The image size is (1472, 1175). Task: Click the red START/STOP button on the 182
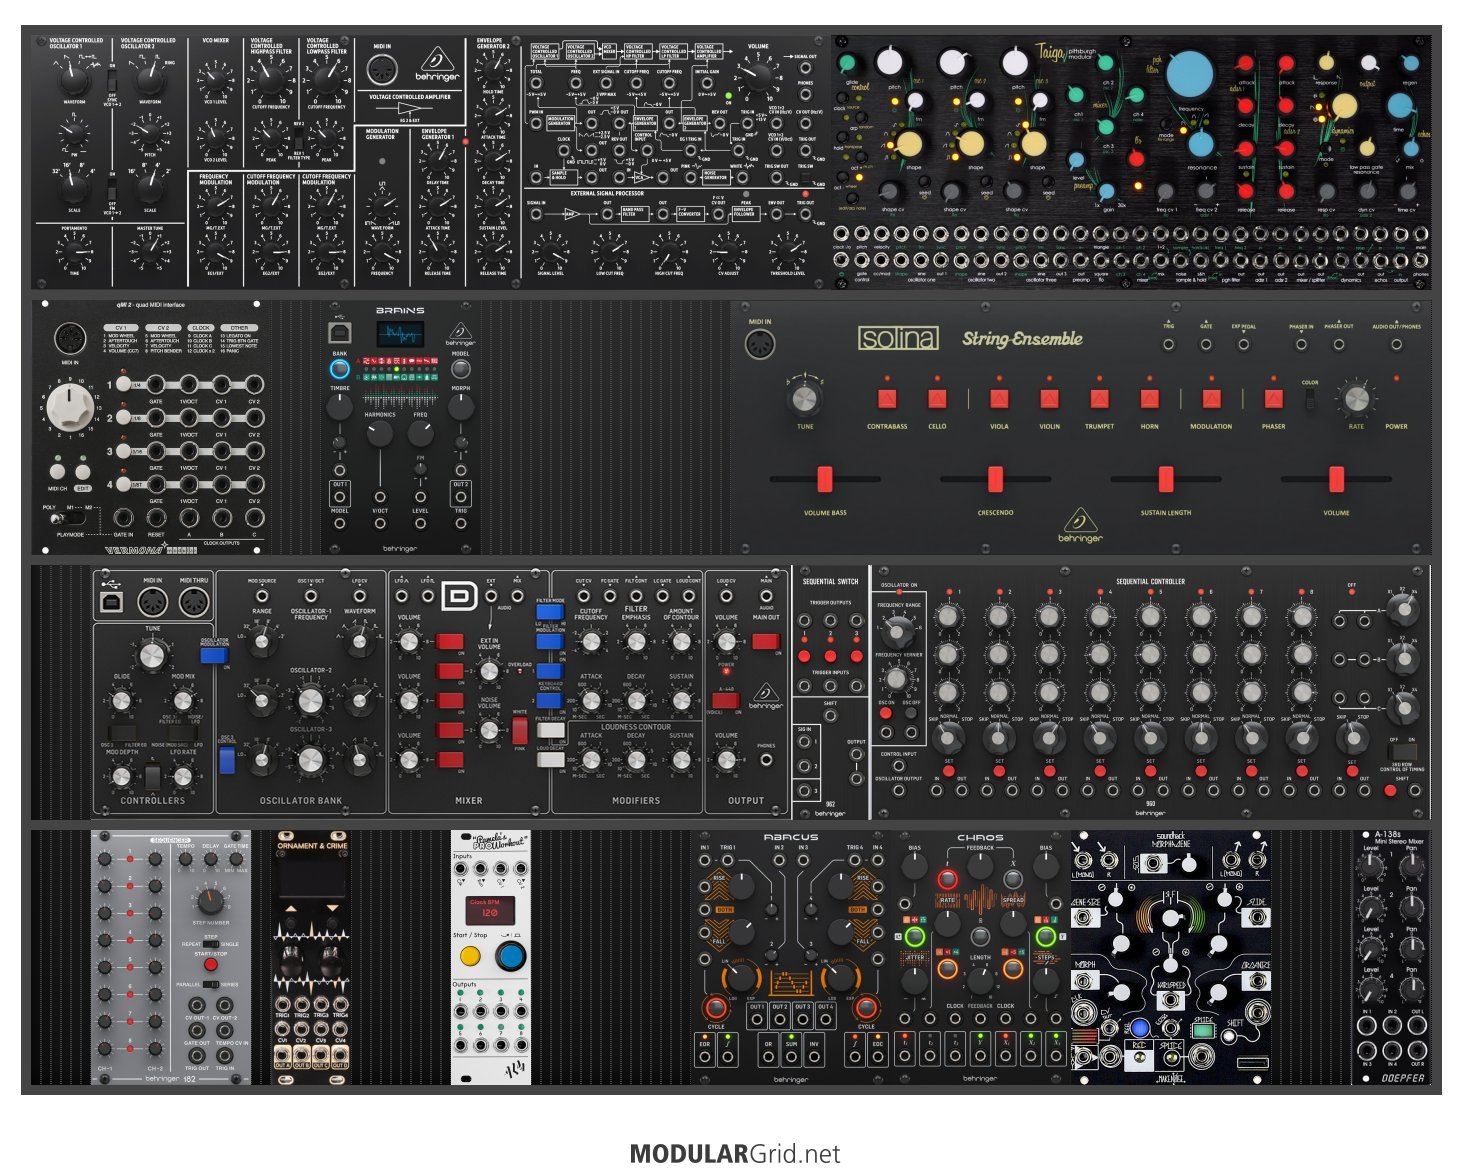(210, 965)
